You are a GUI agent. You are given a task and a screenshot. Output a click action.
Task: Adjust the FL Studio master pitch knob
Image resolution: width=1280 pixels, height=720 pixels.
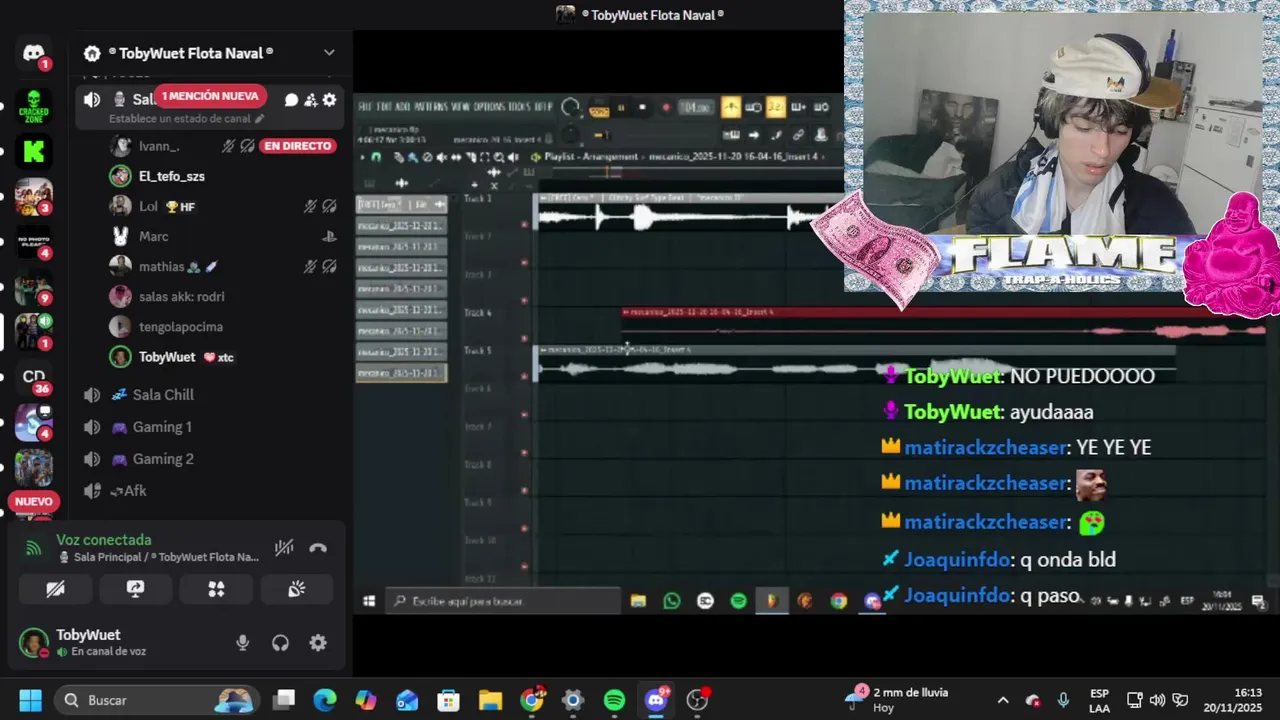pos(570,134)
